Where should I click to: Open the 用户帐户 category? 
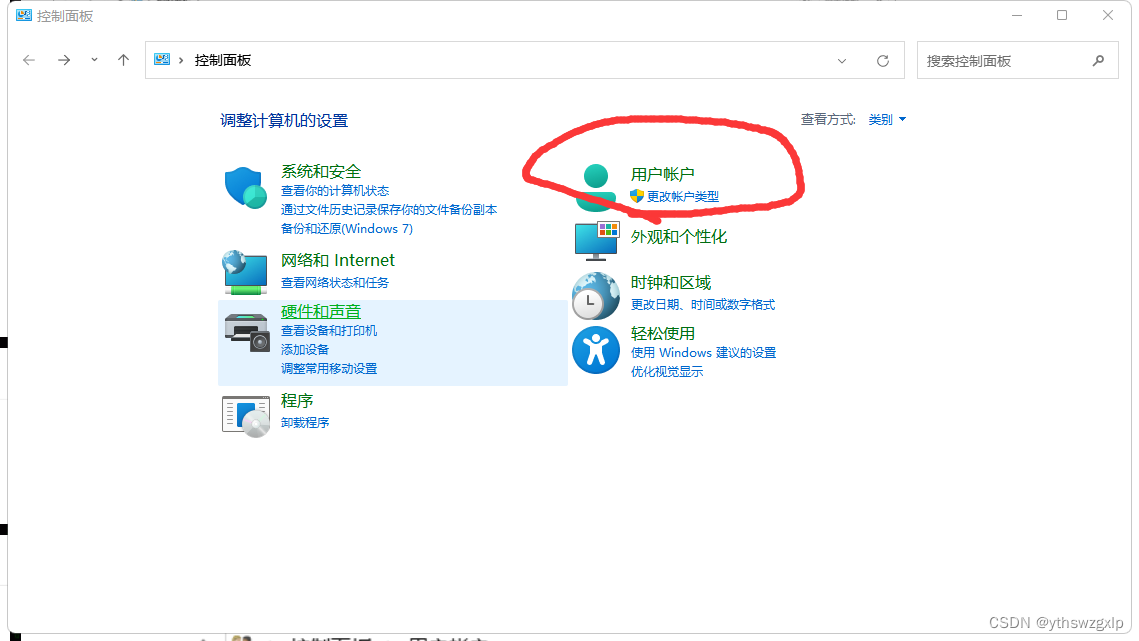click(x=662, y=174)
